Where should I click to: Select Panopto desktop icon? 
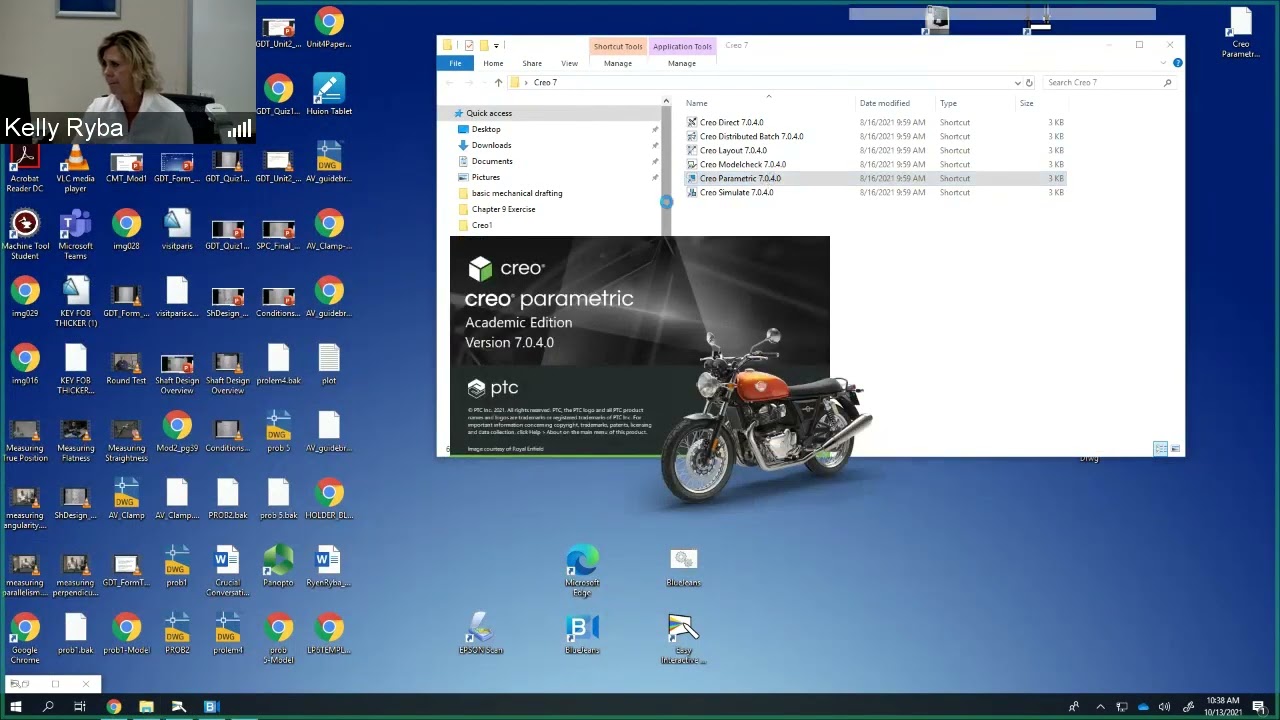coord(278,567)
